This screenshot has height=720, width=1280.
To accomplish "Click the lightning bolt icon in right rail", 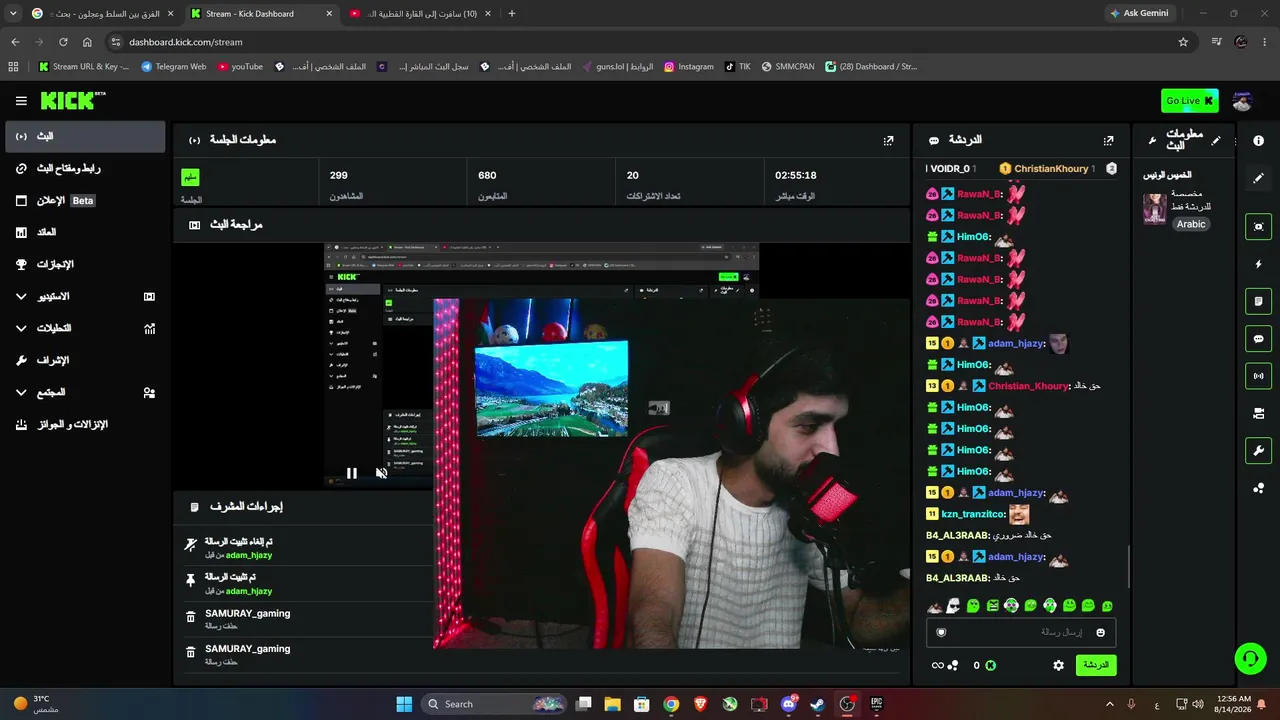I will click(x=1259, y=264).
